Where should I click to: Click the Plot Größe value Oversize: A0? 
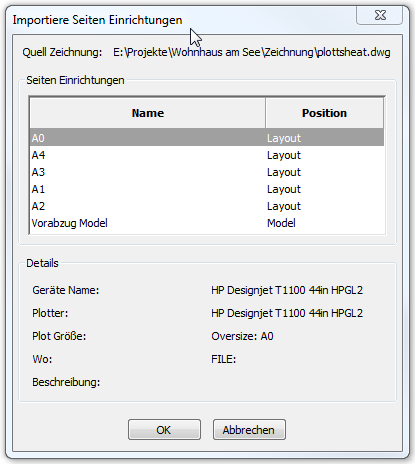pyautogui.click(x=242, y=336)
